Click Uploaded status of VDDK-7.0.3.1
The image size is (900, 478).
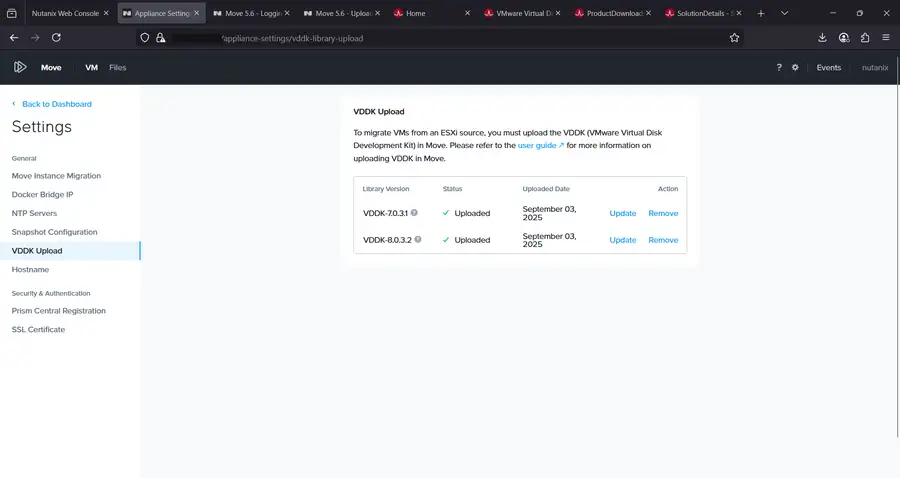click(466, 213)
